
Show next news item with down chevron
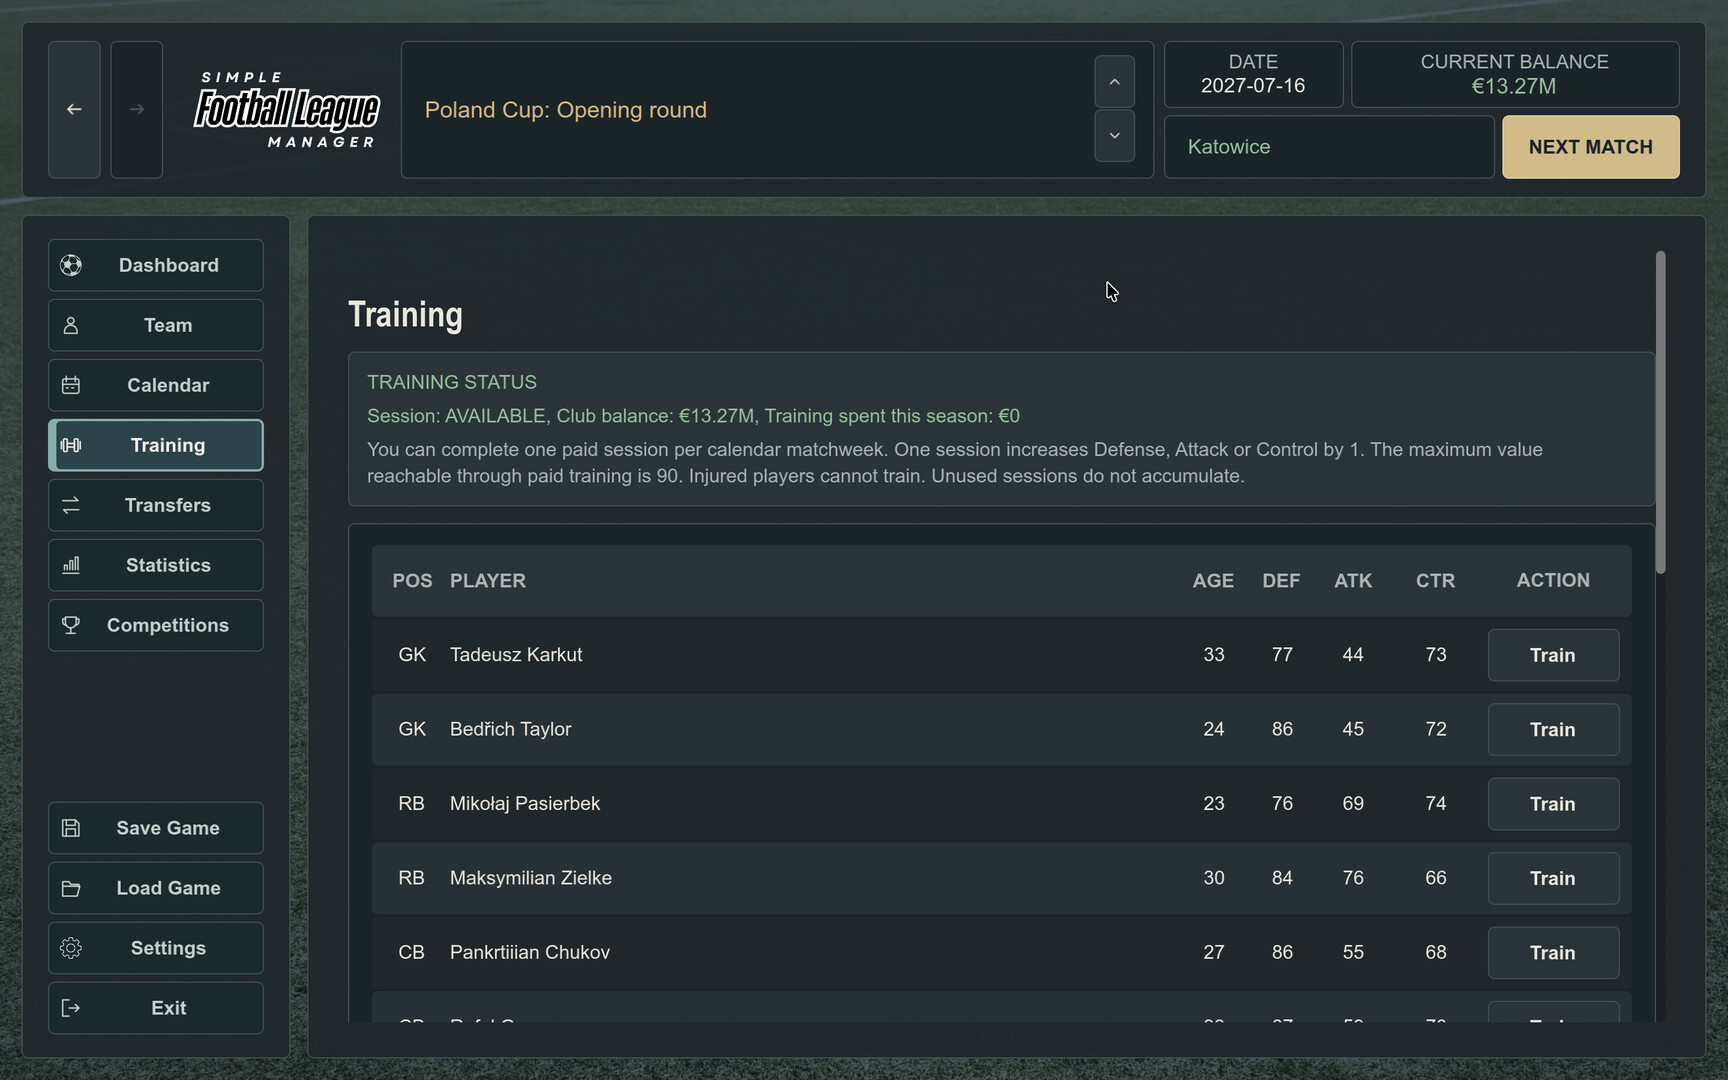coord(1114,136)
